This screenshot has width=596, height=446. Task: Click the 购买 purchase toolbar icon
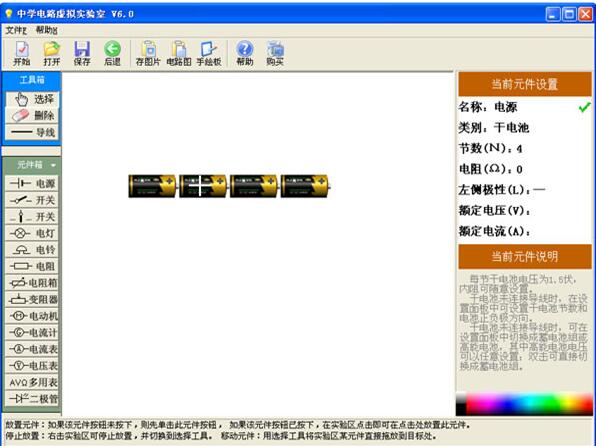point(275,53)
